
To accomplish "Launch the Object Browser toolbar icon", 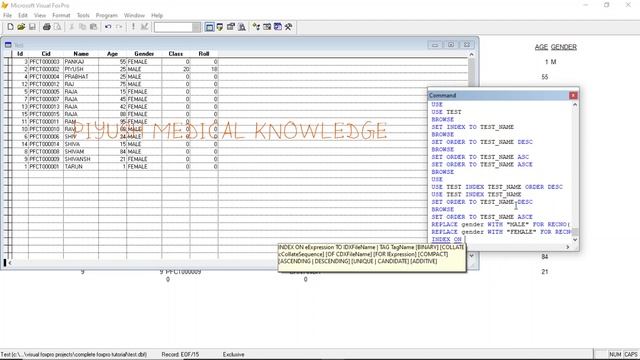I will (267, 27).
